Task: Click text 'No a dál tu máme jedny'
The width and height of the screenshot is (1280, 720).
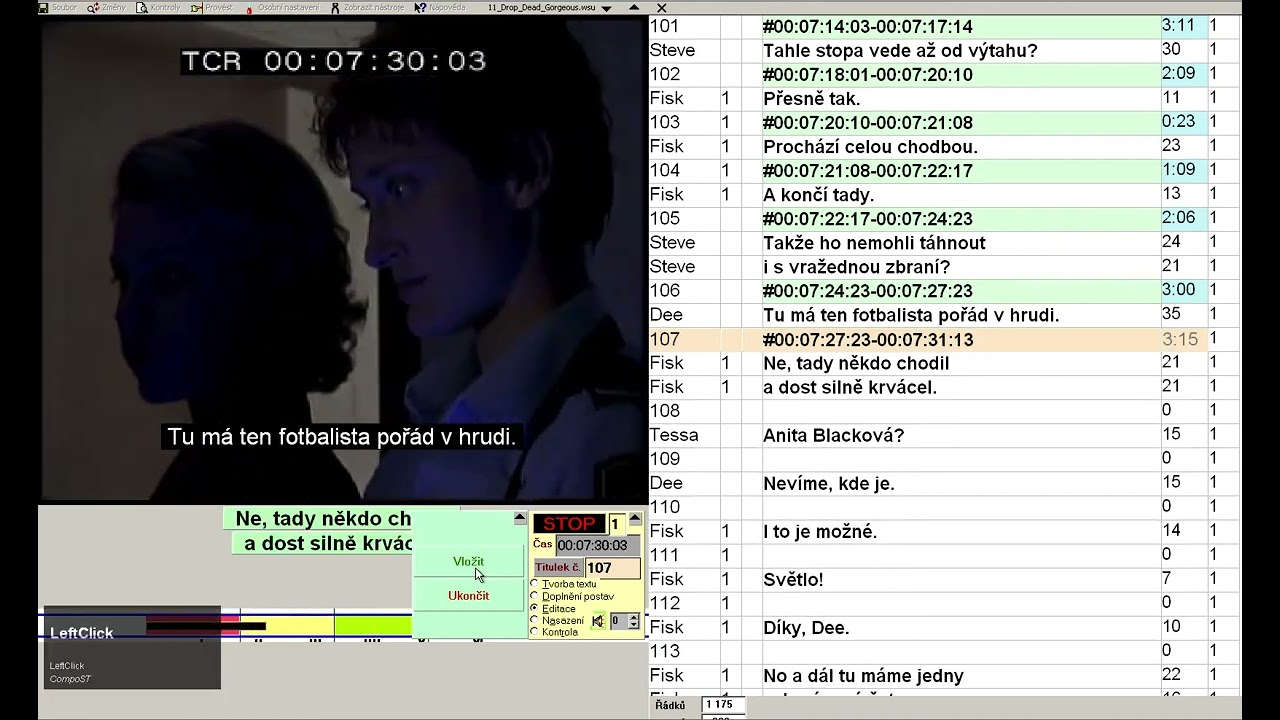Action: (x=863, y=676)
